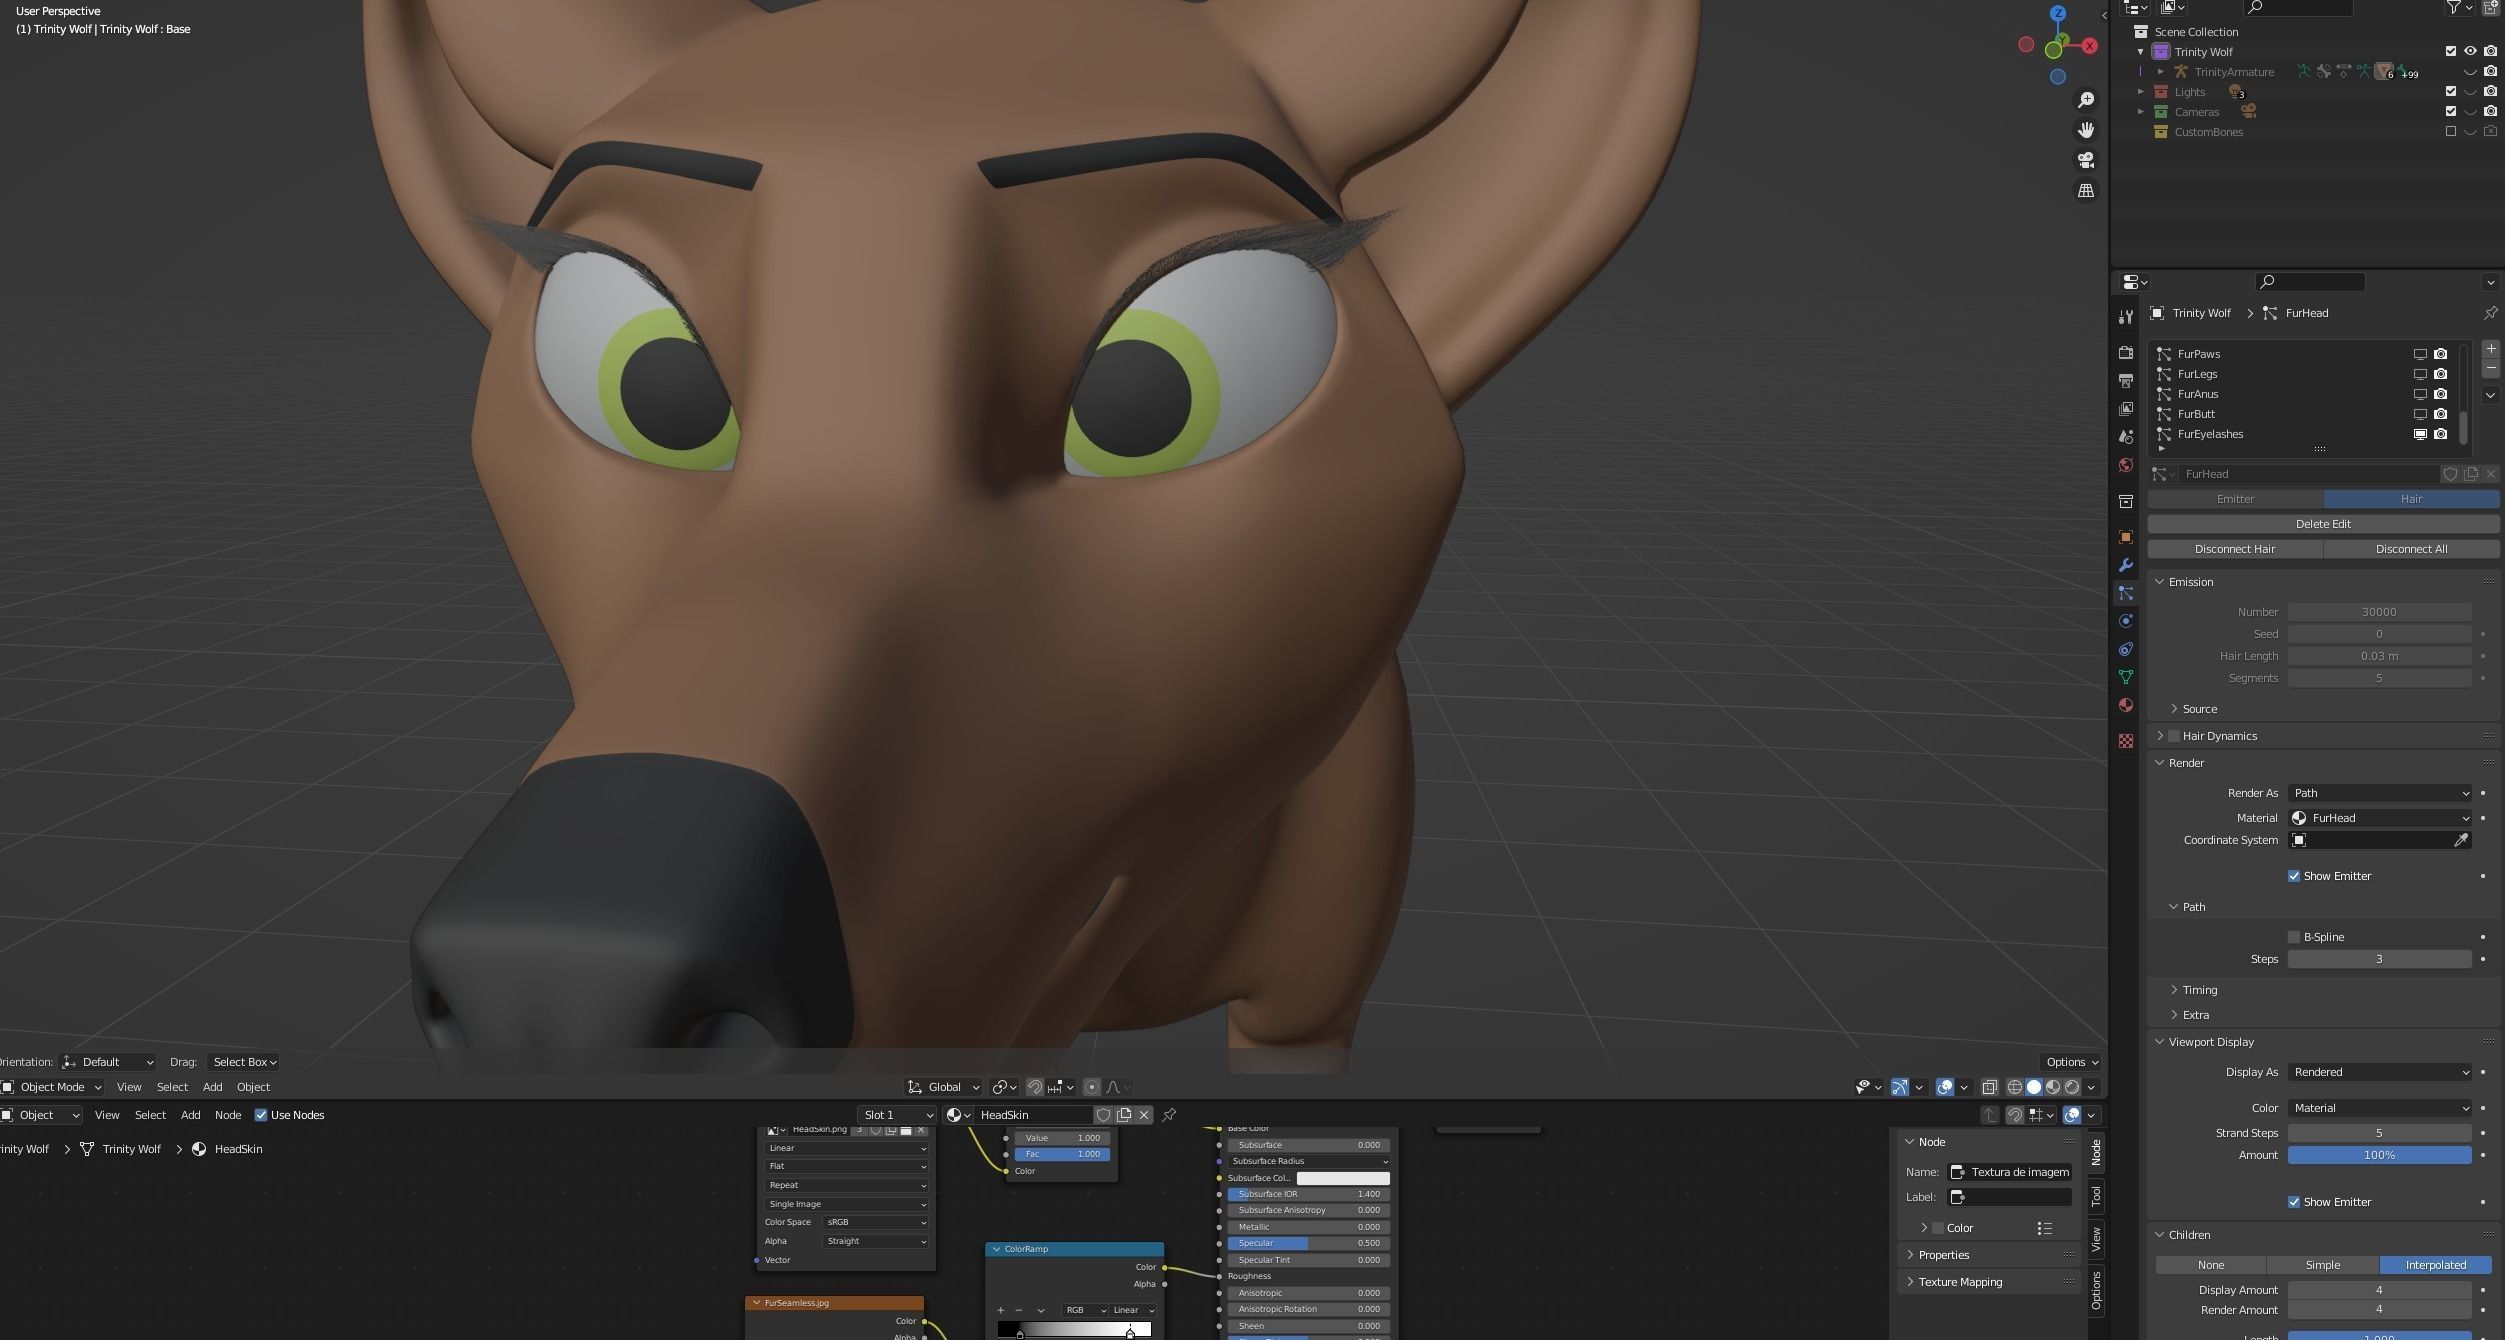This screenshot has height=1340, width=2505.
Task: Select solid viewport shading
Action: point(2034,1087)
